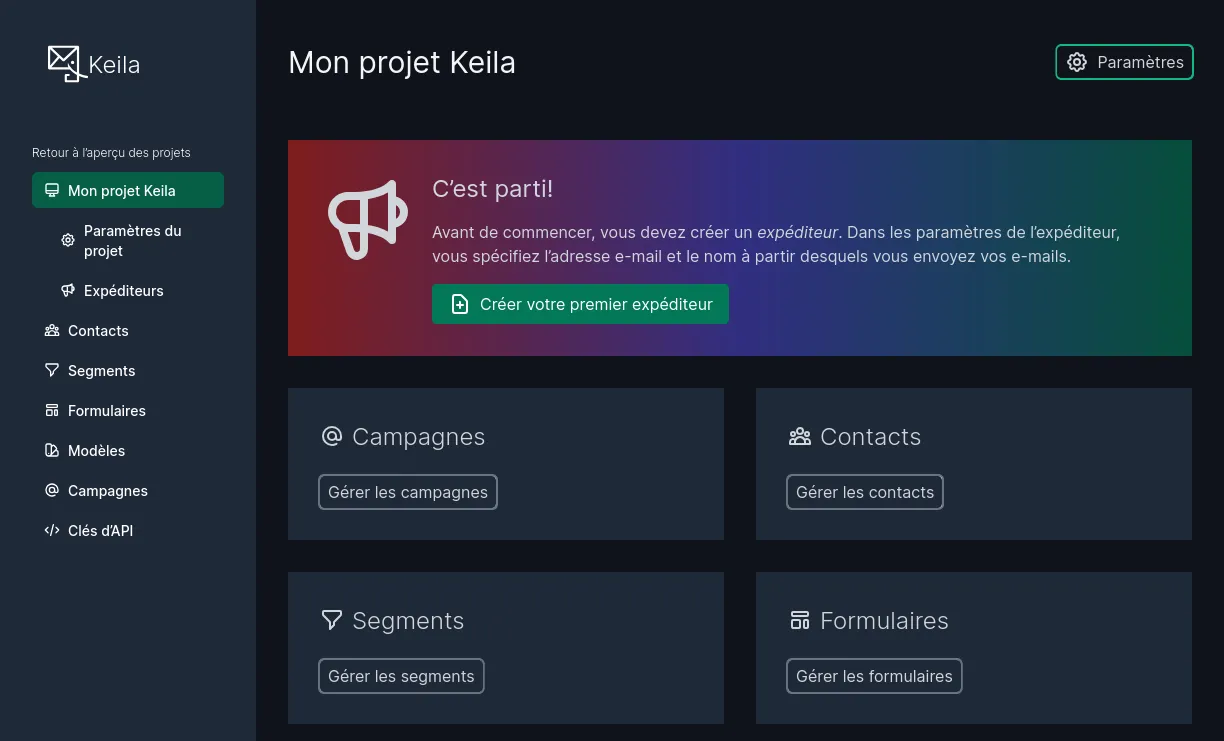
Task: Click the large megaphone banner illustration
Action: (367, 221)
